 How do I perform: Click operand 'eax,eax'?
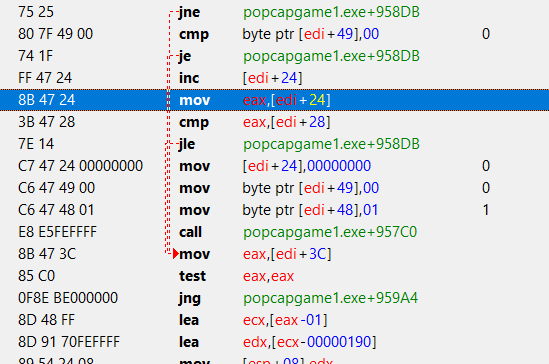coord(268,276)
